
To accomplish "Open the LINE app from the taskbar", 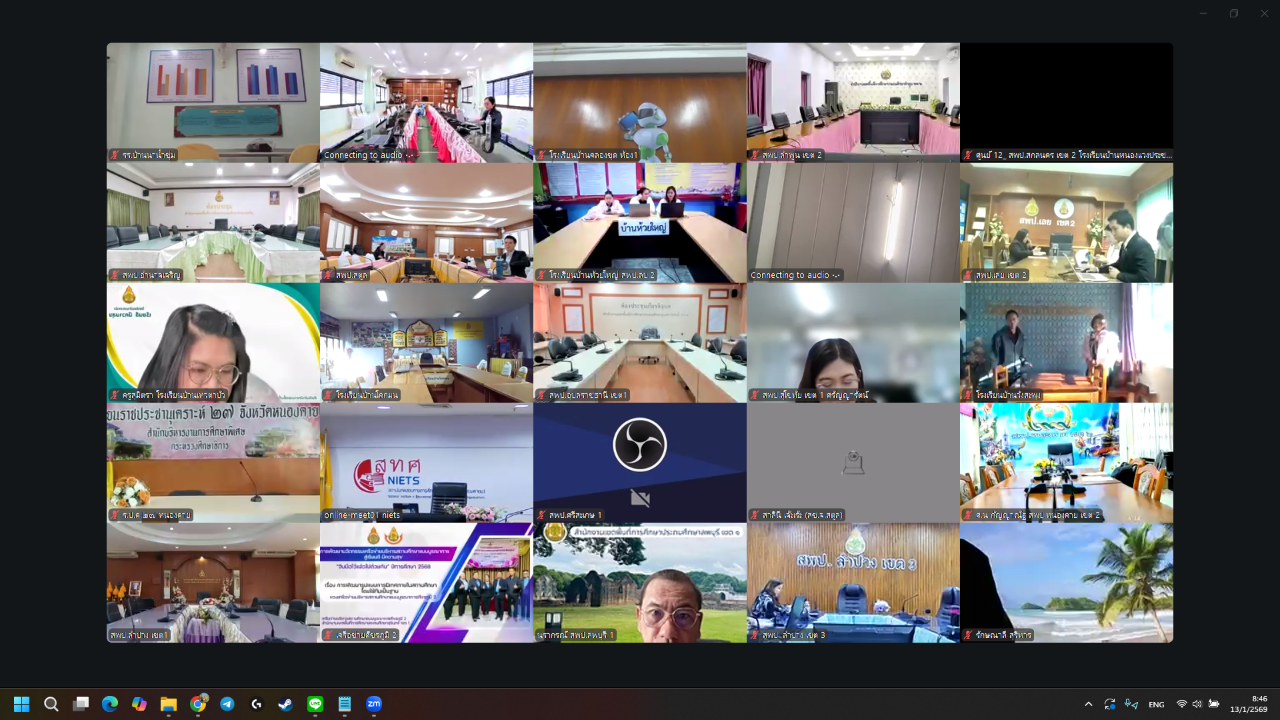I will [315, 704].
